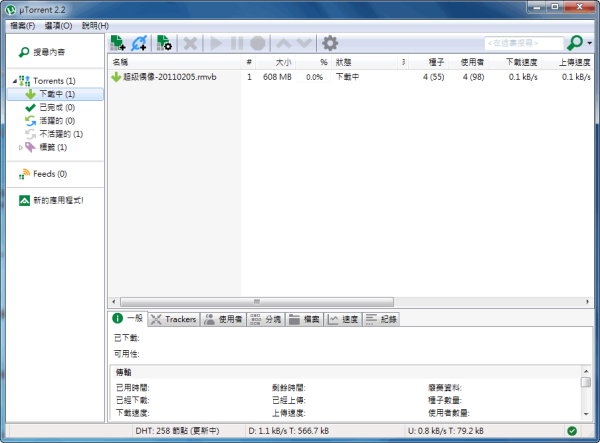Click 4 (98) peers cell
The image size is (600, 443).
pyautogui.click(x=473, y=77)
